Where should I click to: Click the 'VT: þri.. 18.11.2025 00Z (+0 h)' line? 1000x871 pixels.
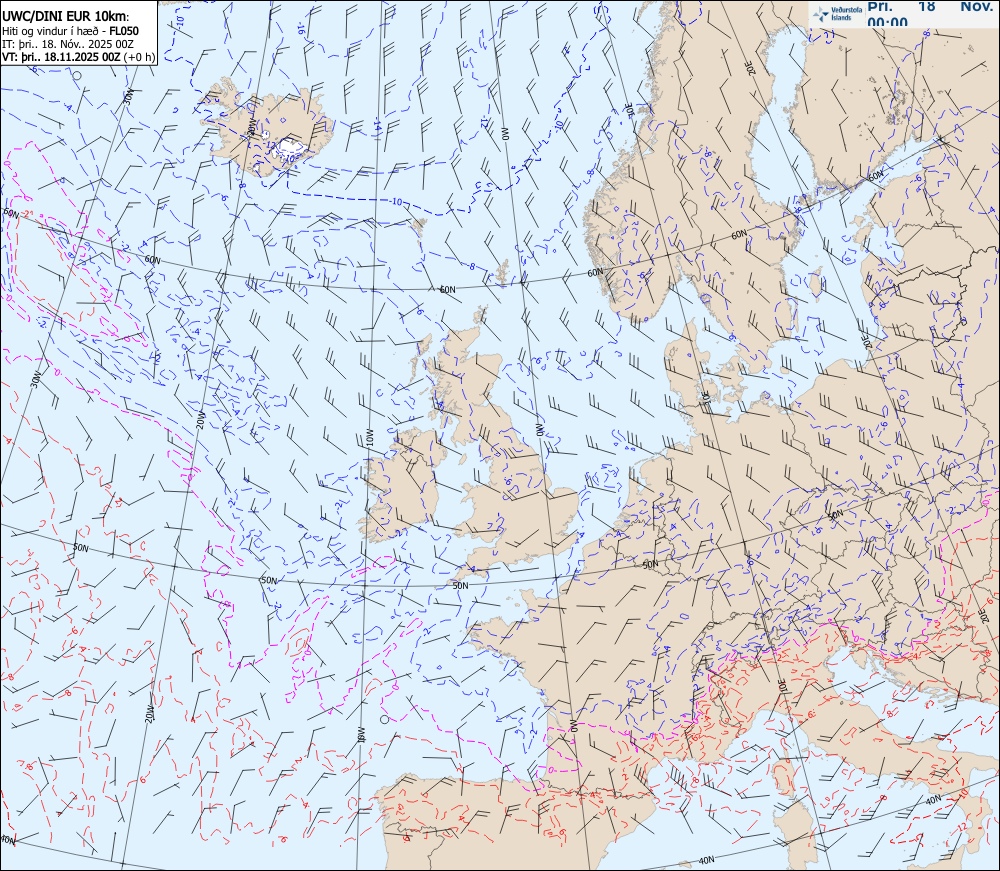click(x=78, y=56)
